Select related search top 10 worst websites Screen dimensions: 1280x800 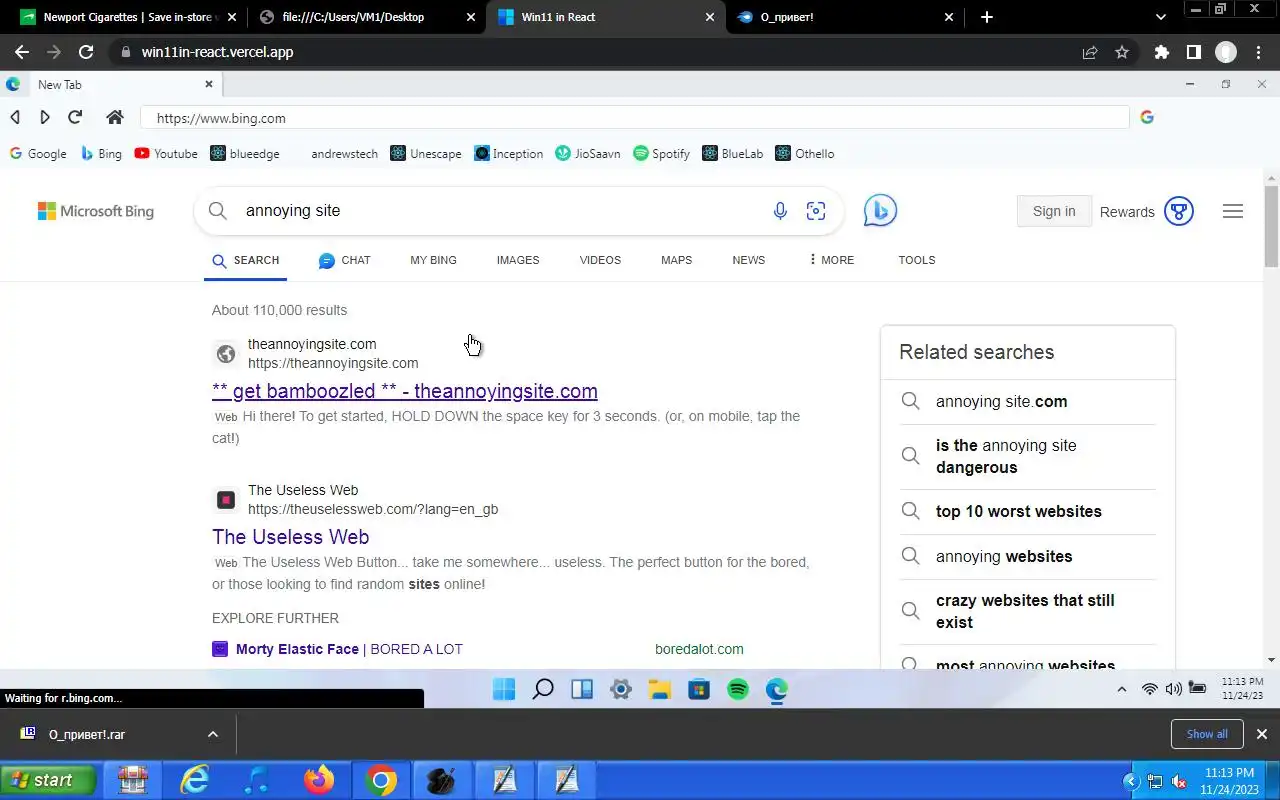point(1019,511)
